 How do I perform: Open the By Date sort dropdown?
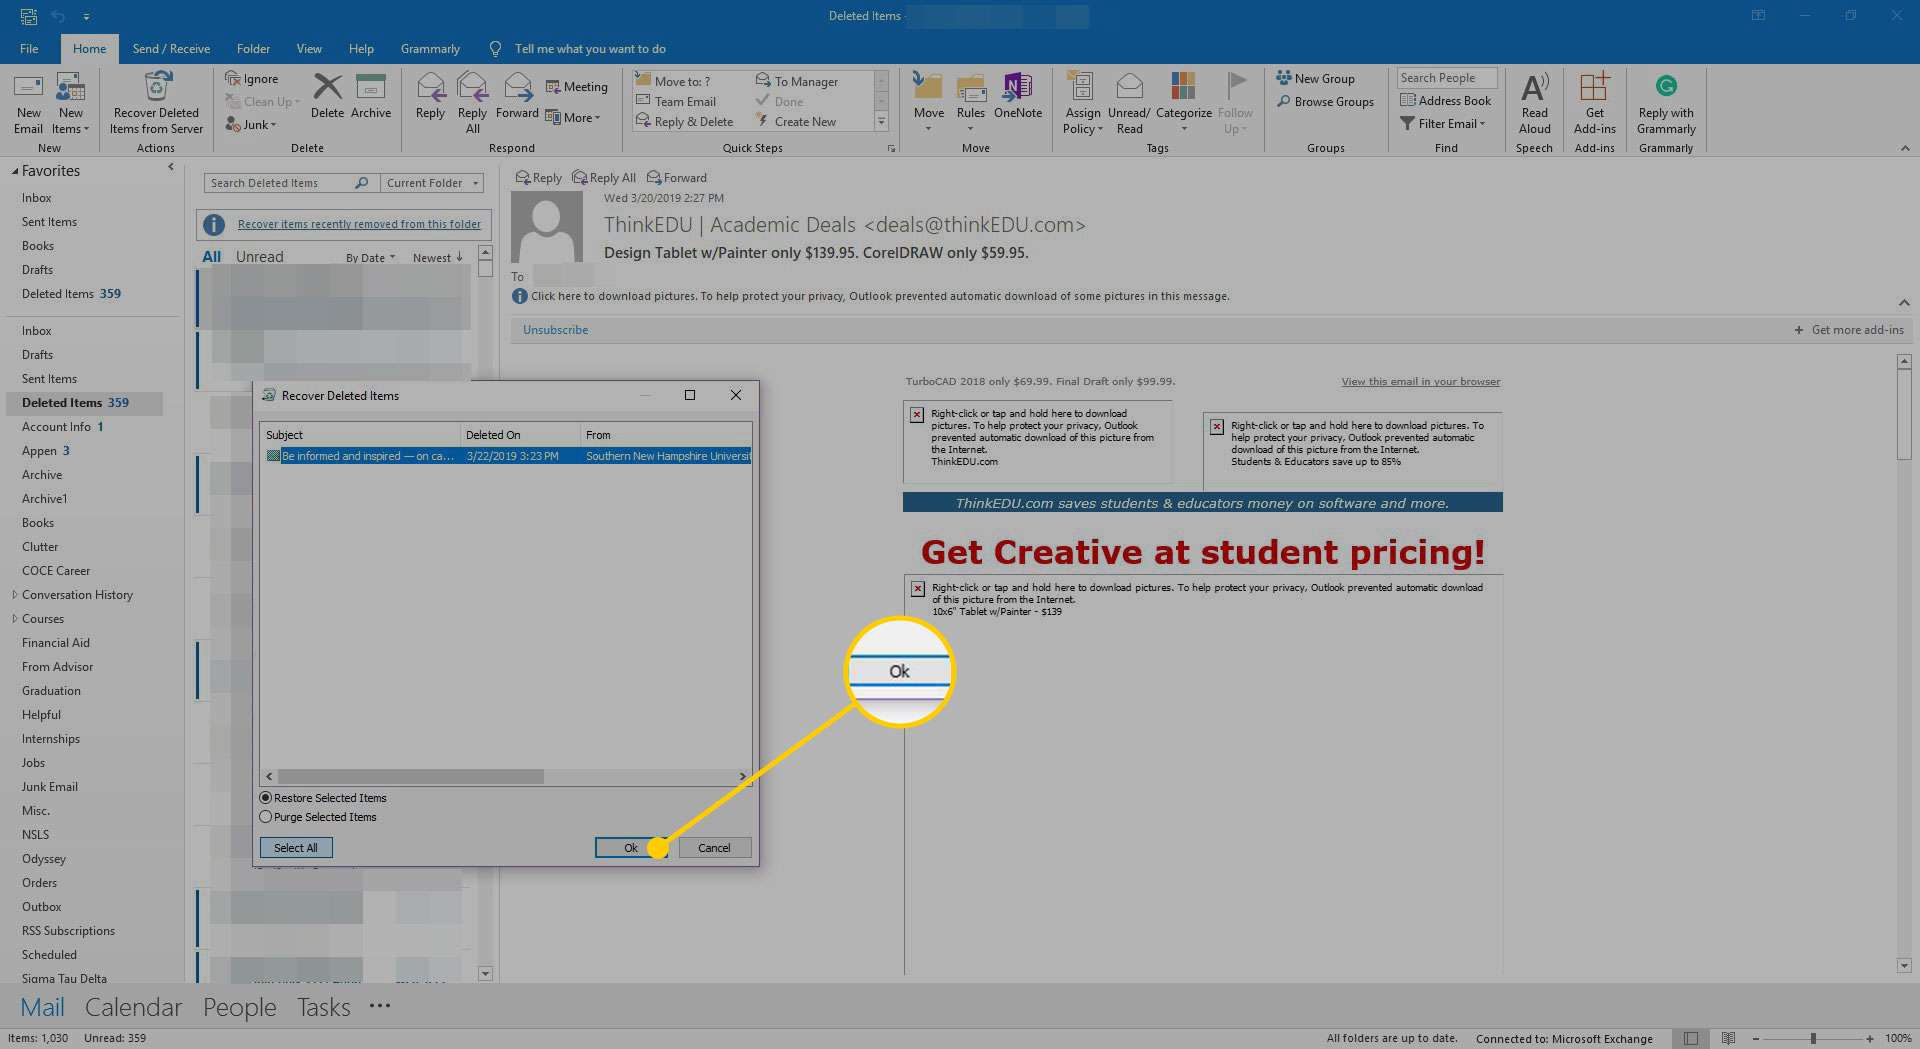point(370,258)
